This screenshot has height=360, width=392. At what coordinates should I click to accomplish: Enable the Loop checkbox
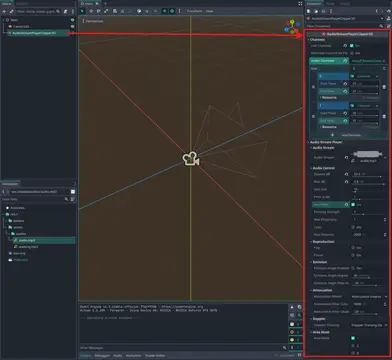[353, 227]
